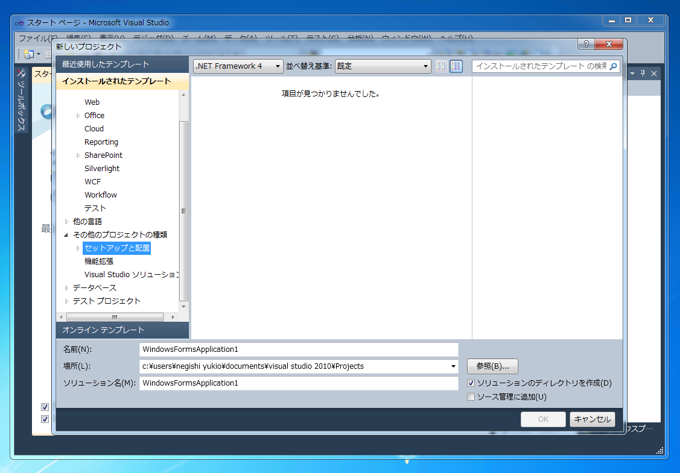Select the 'セットアップと配置' tree item
The height and width of the screenshot is (473, 680).
117,248
